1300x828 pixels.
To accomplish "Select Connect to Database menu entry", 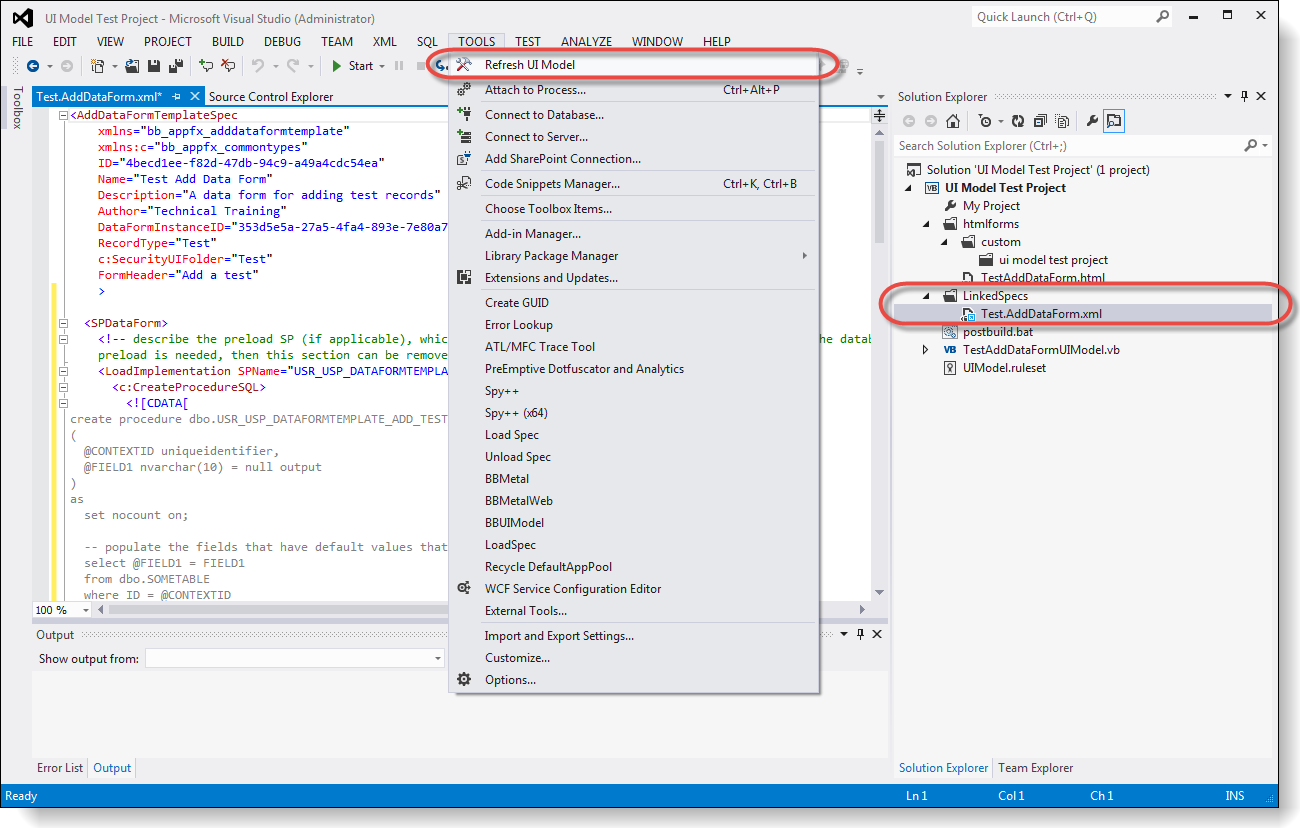I will click(634, 115).
